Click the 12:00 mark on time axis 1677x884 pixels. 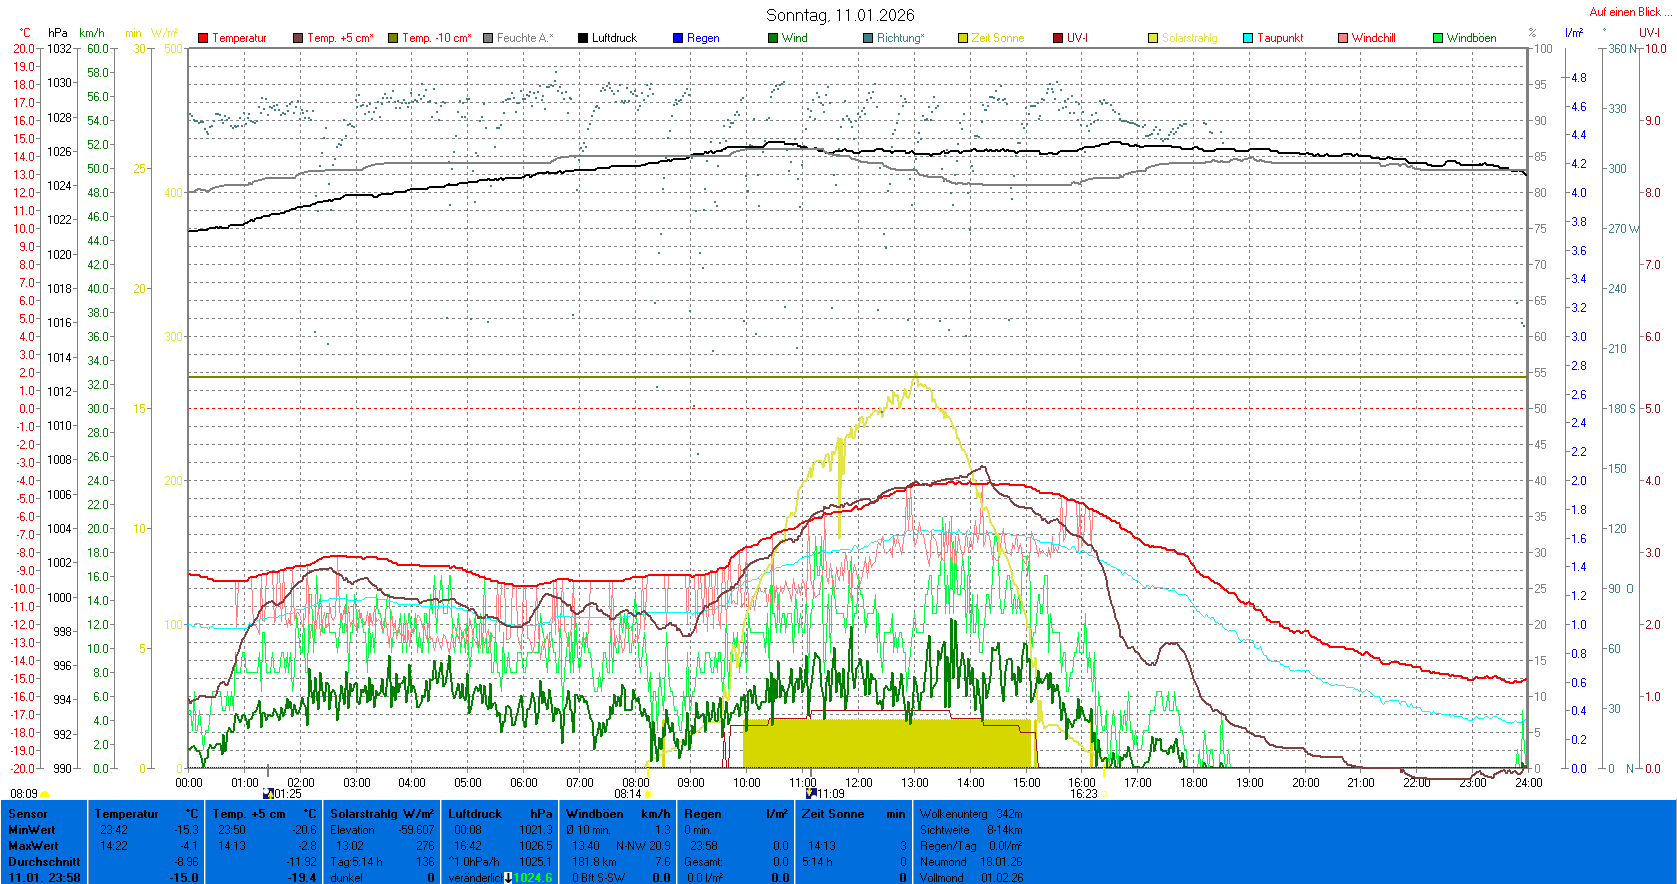858,783
